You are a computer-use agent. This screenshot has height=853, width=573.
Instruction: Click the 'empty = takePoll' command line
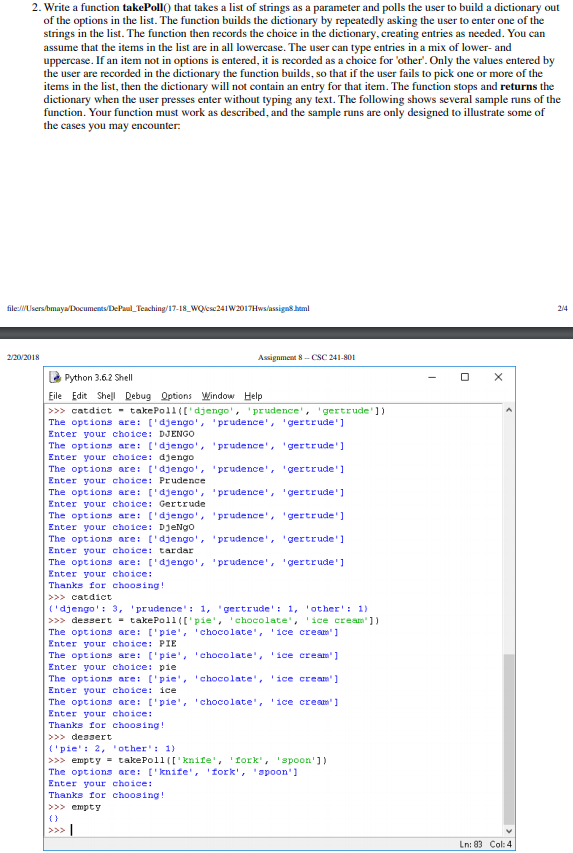tap(188, 760)
